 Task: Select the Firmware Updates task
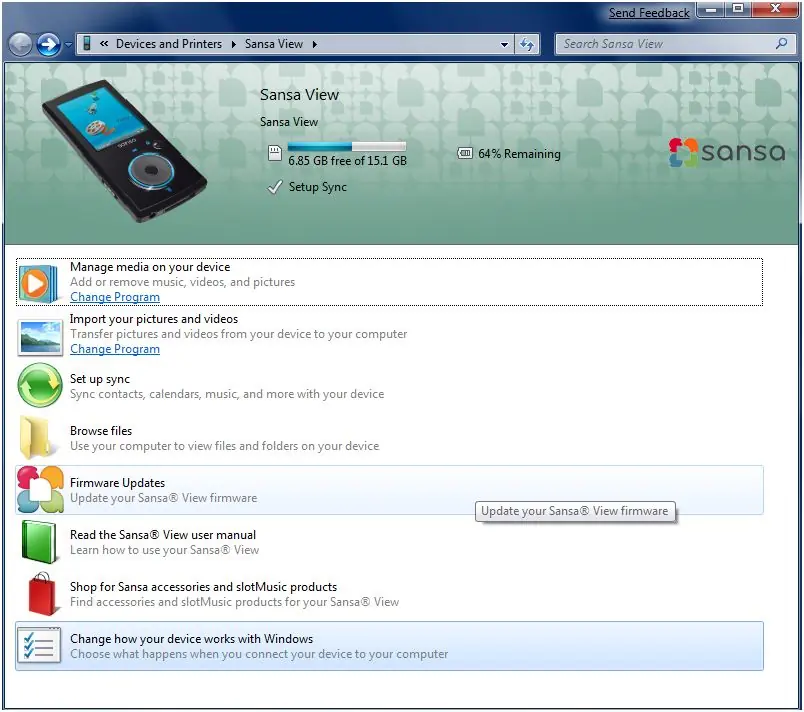pyautogui.click(x=389, y=490)
